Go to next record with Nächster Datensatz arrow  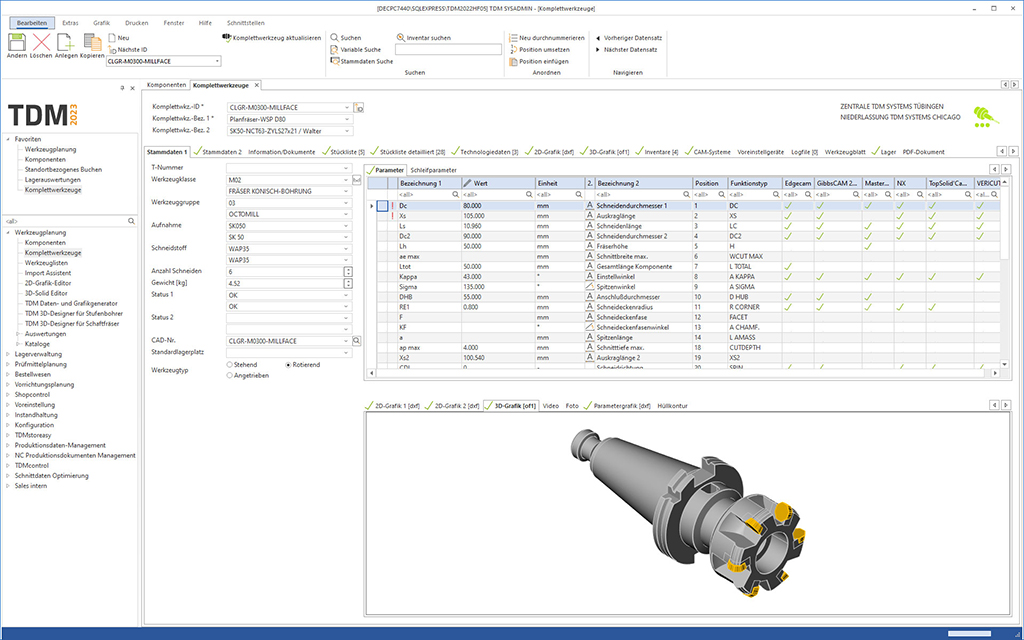(598, 50)
